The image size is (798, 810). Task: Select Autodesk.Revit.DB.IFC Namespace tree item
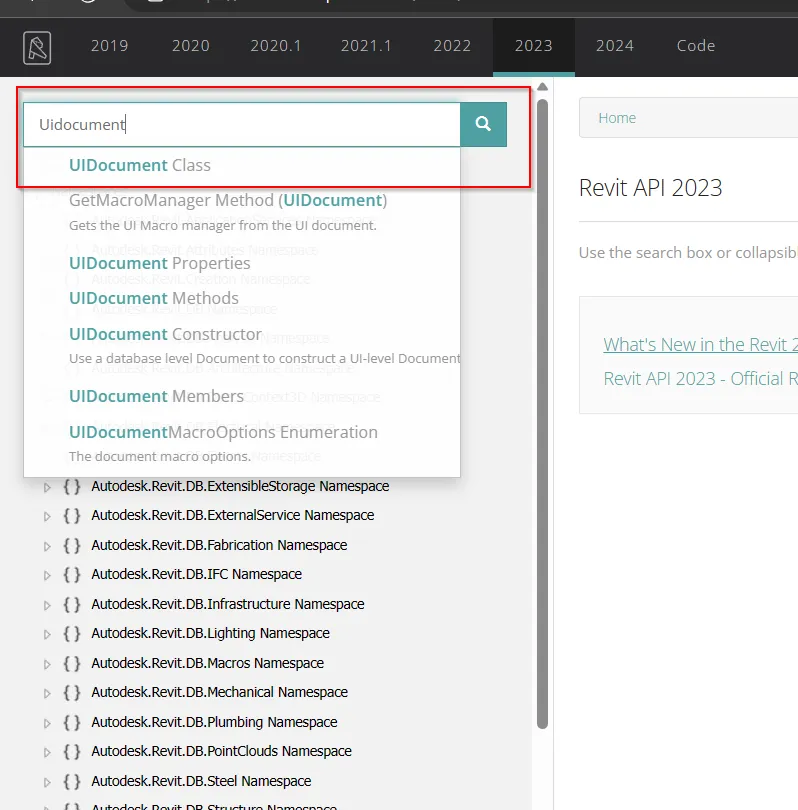tap(196, 574)
